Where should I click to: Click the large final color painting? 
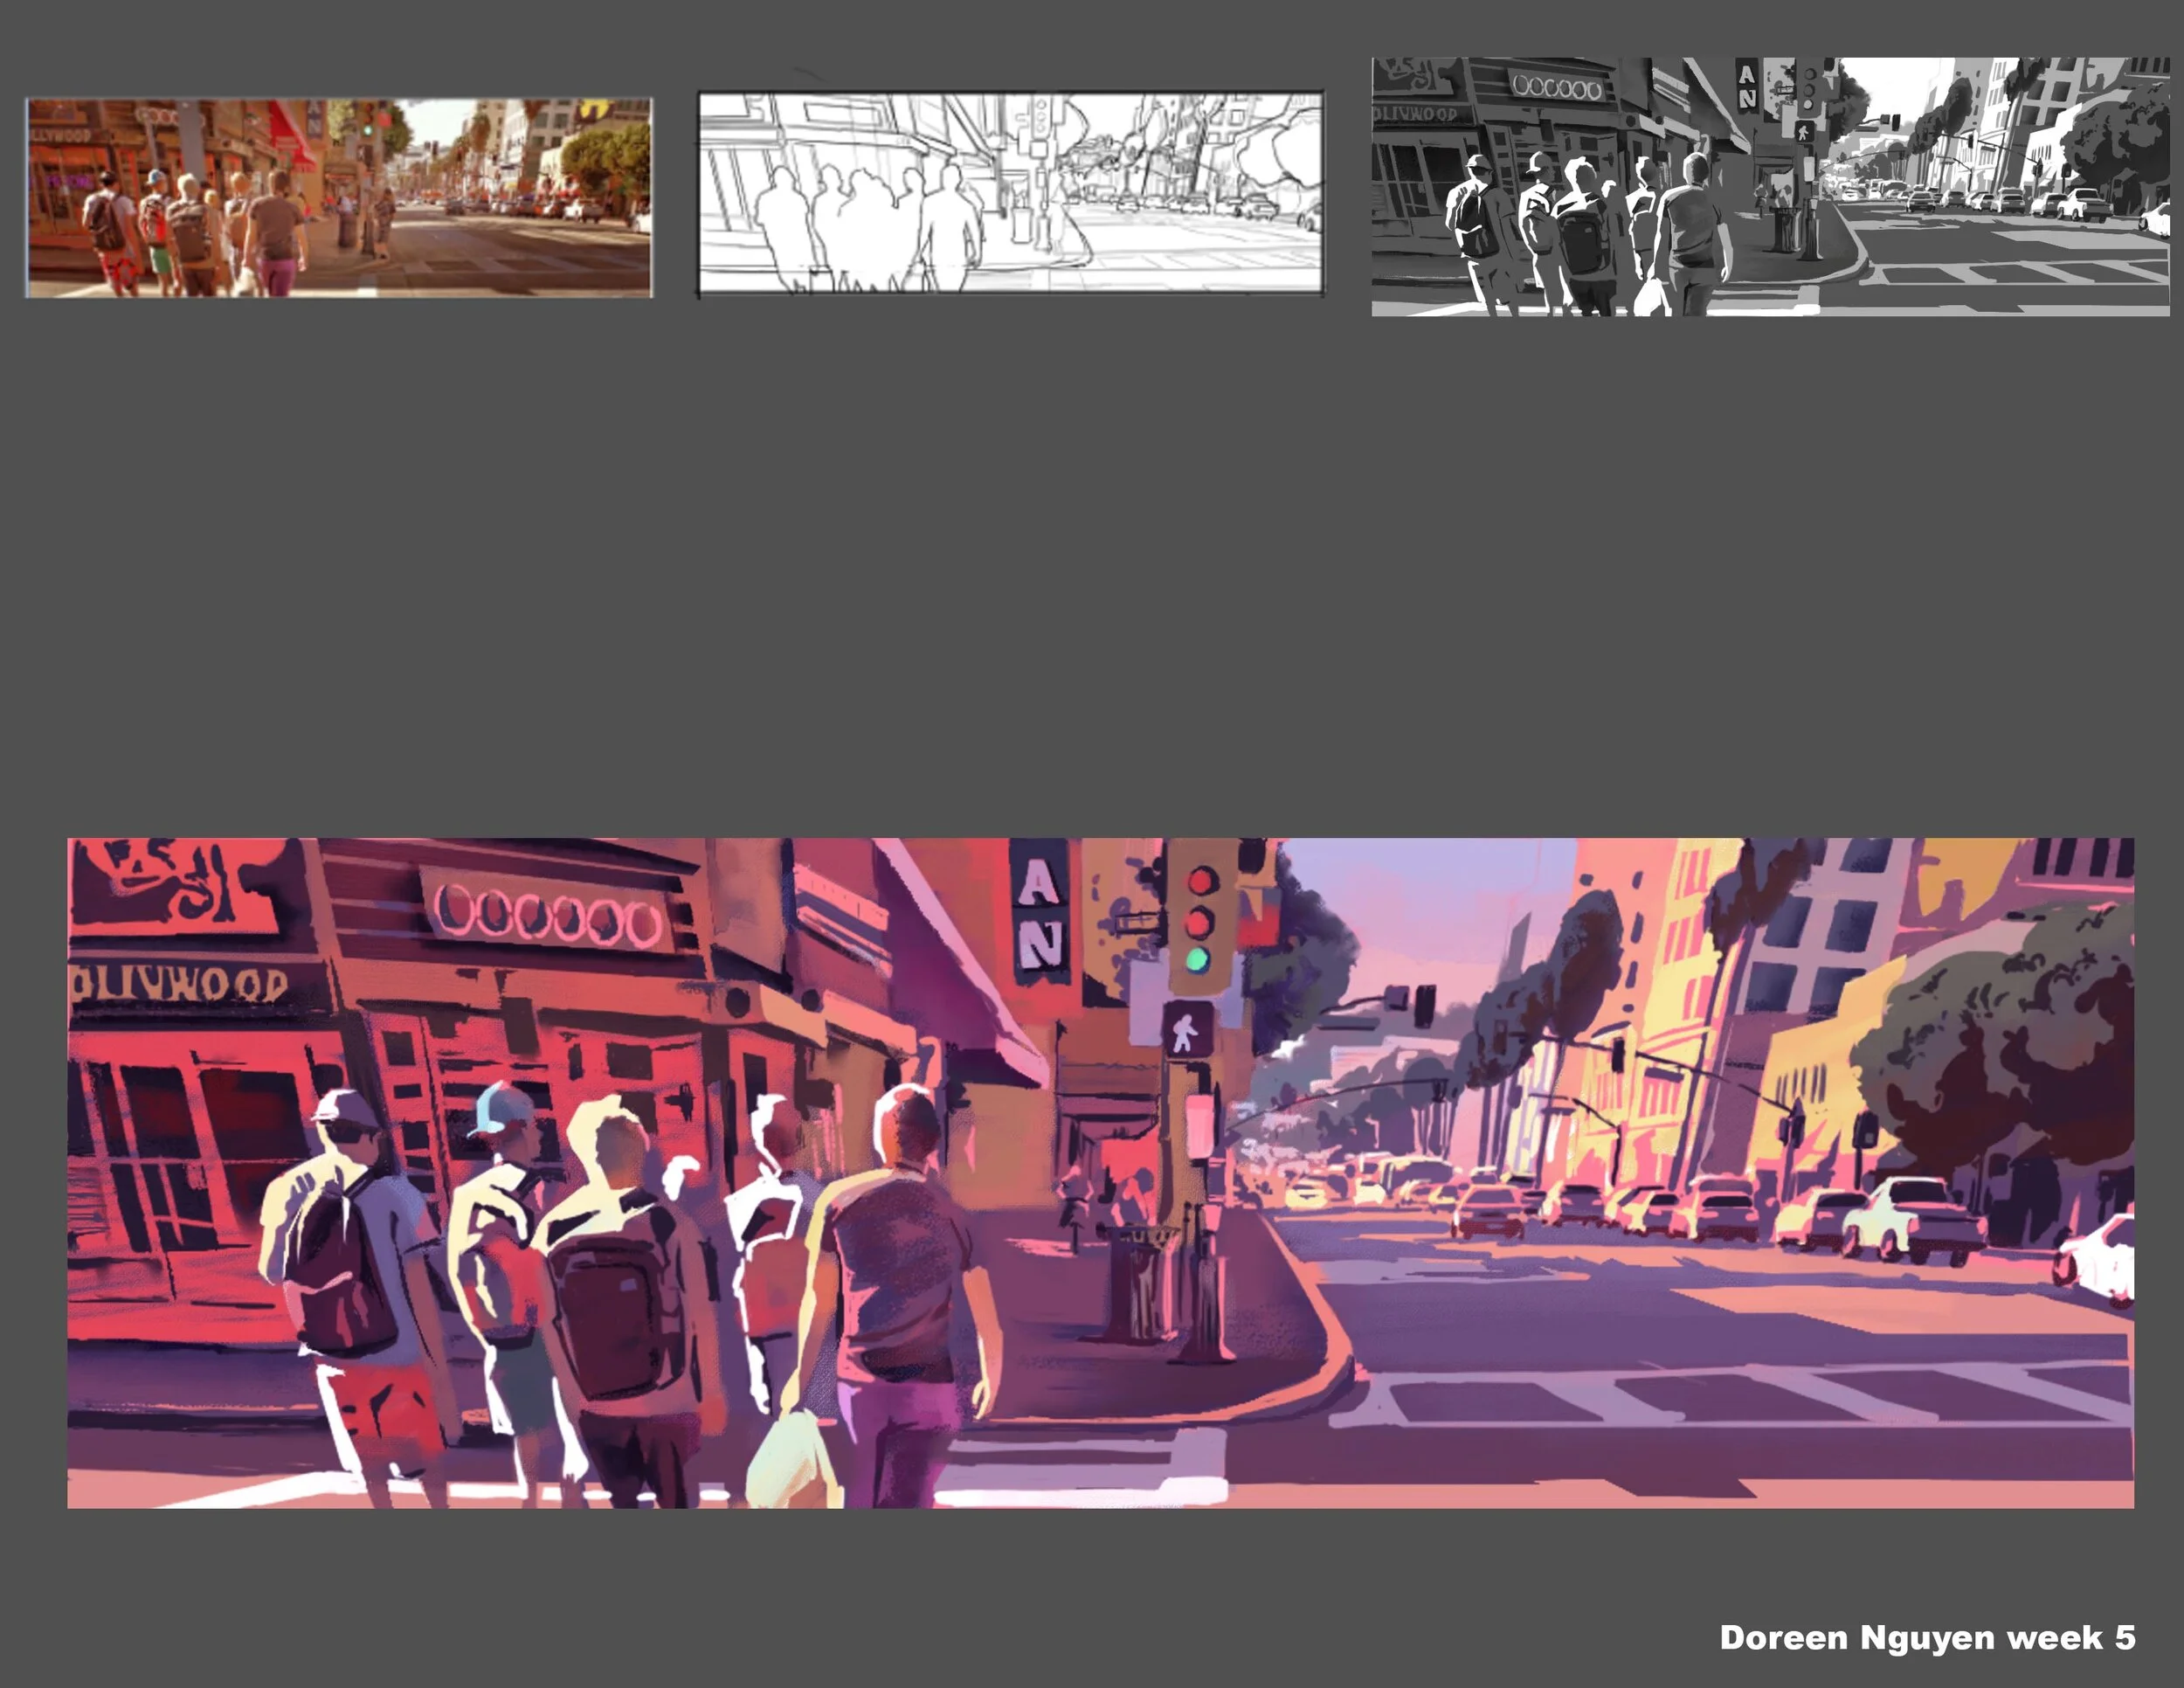point(1100,1172)
